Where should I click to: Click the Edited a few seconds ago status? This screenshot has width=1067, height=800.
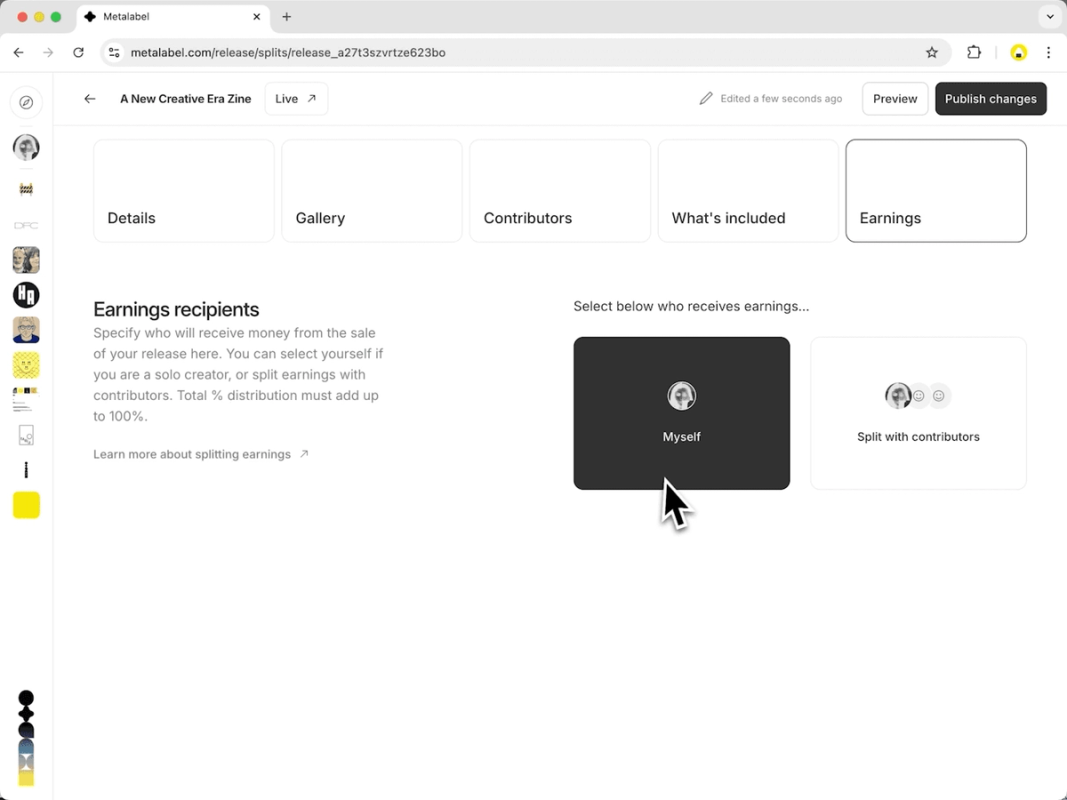click(x=781, y=99)
